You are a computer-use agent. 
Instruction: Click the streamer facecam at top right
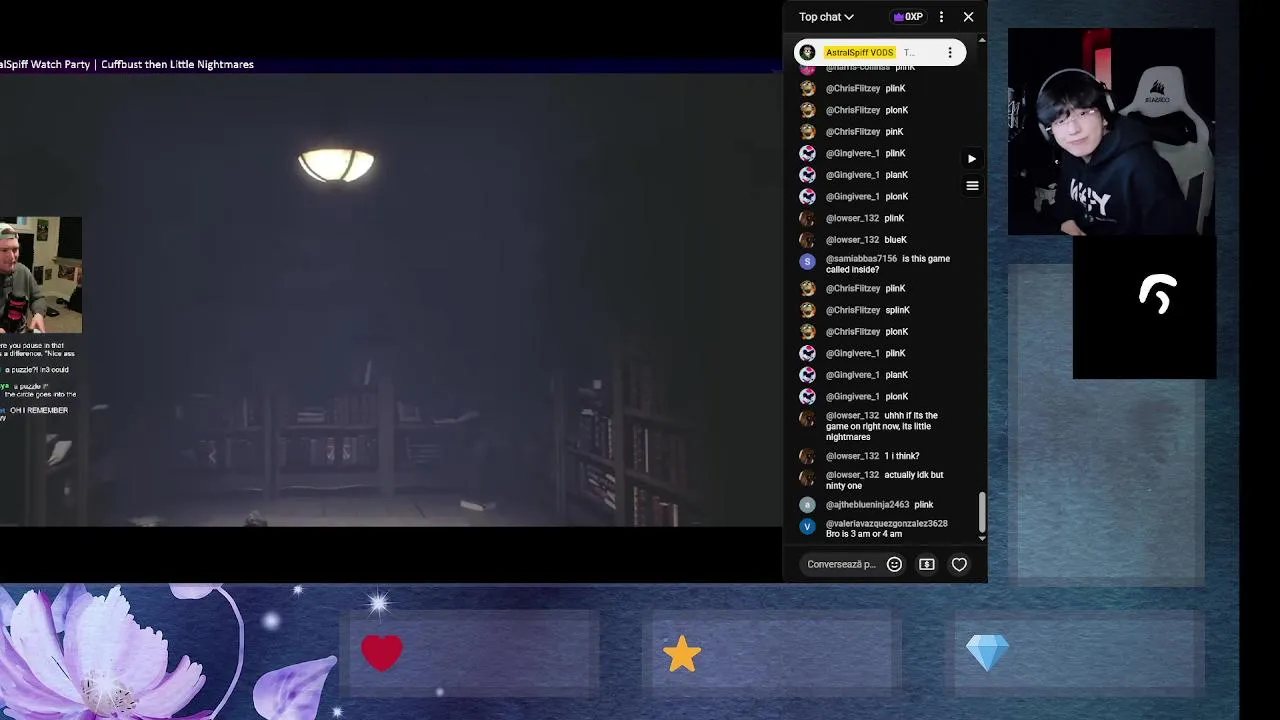pyautogui.click(x=1111, y=132)
